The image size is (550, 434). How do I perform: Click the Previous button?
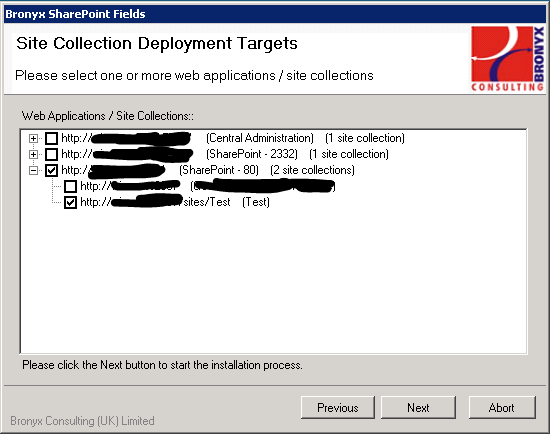(x=338, y=408)
